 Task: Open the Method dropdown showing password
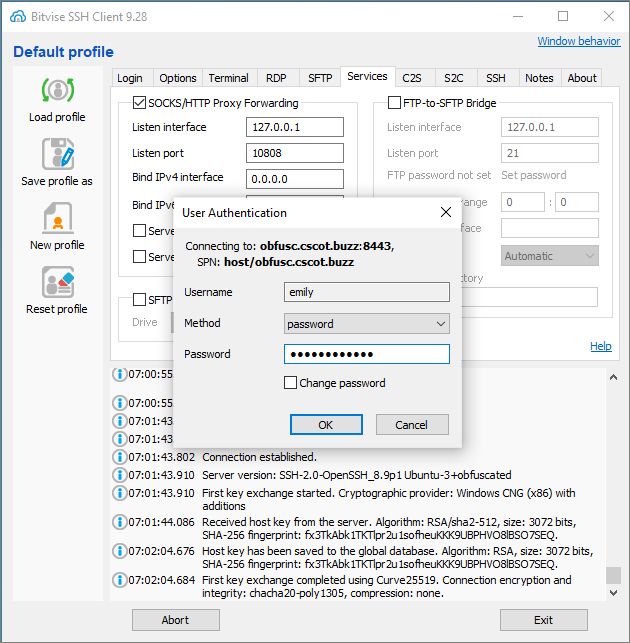point(367,324)
